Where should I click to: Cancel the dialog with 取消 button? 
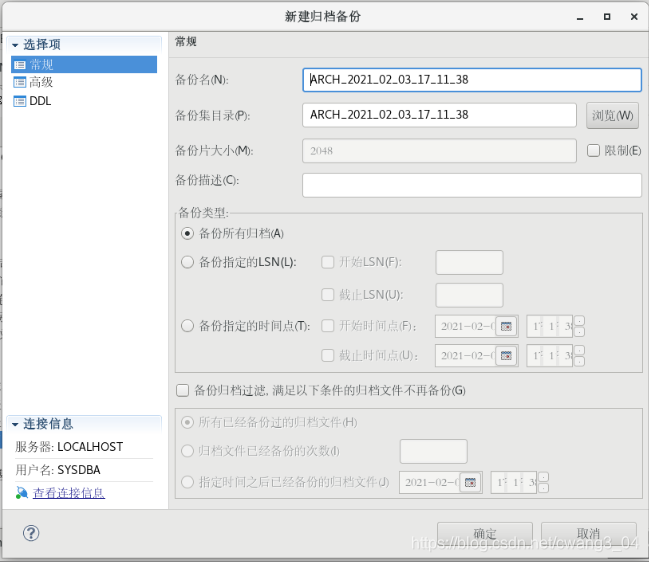589,534
